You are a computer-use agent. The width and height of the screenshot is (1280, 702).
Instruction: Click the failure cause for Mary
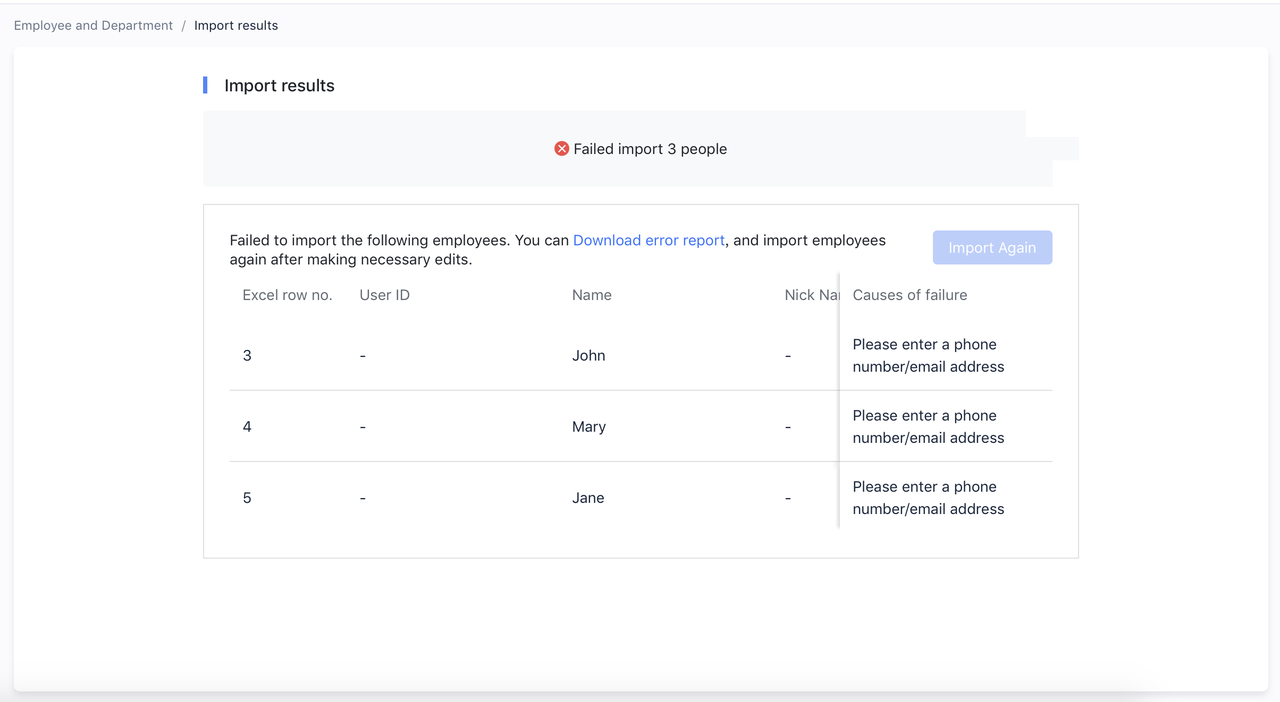(928, 427)
